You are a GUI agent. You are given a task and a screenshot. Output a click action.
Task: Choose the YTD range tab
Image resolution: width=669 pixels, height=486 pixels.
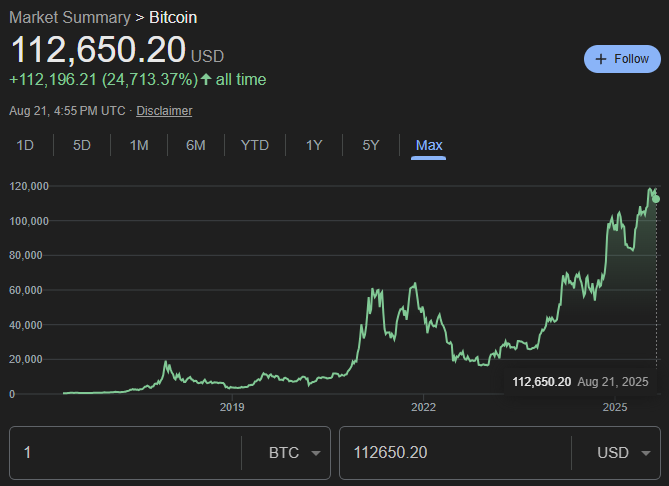point(255,146)
